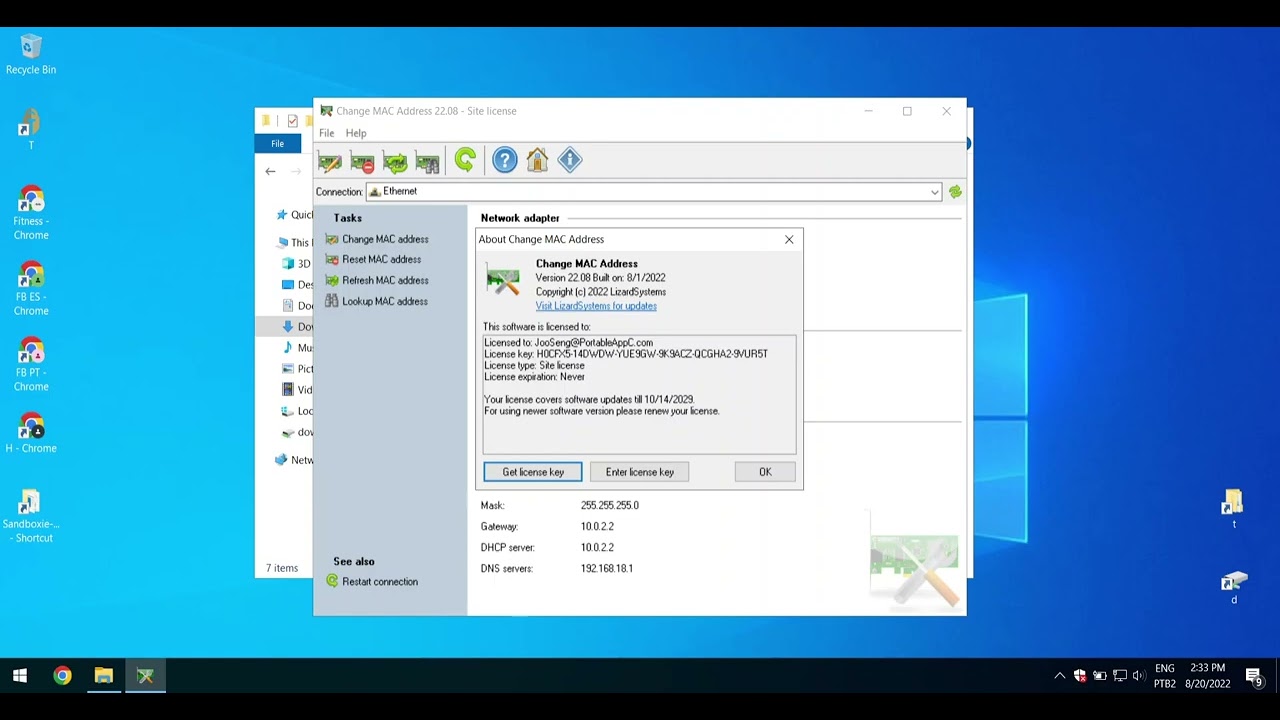Click the License key text line
The image size is (1280, 720).
click(x=626, y=354)
